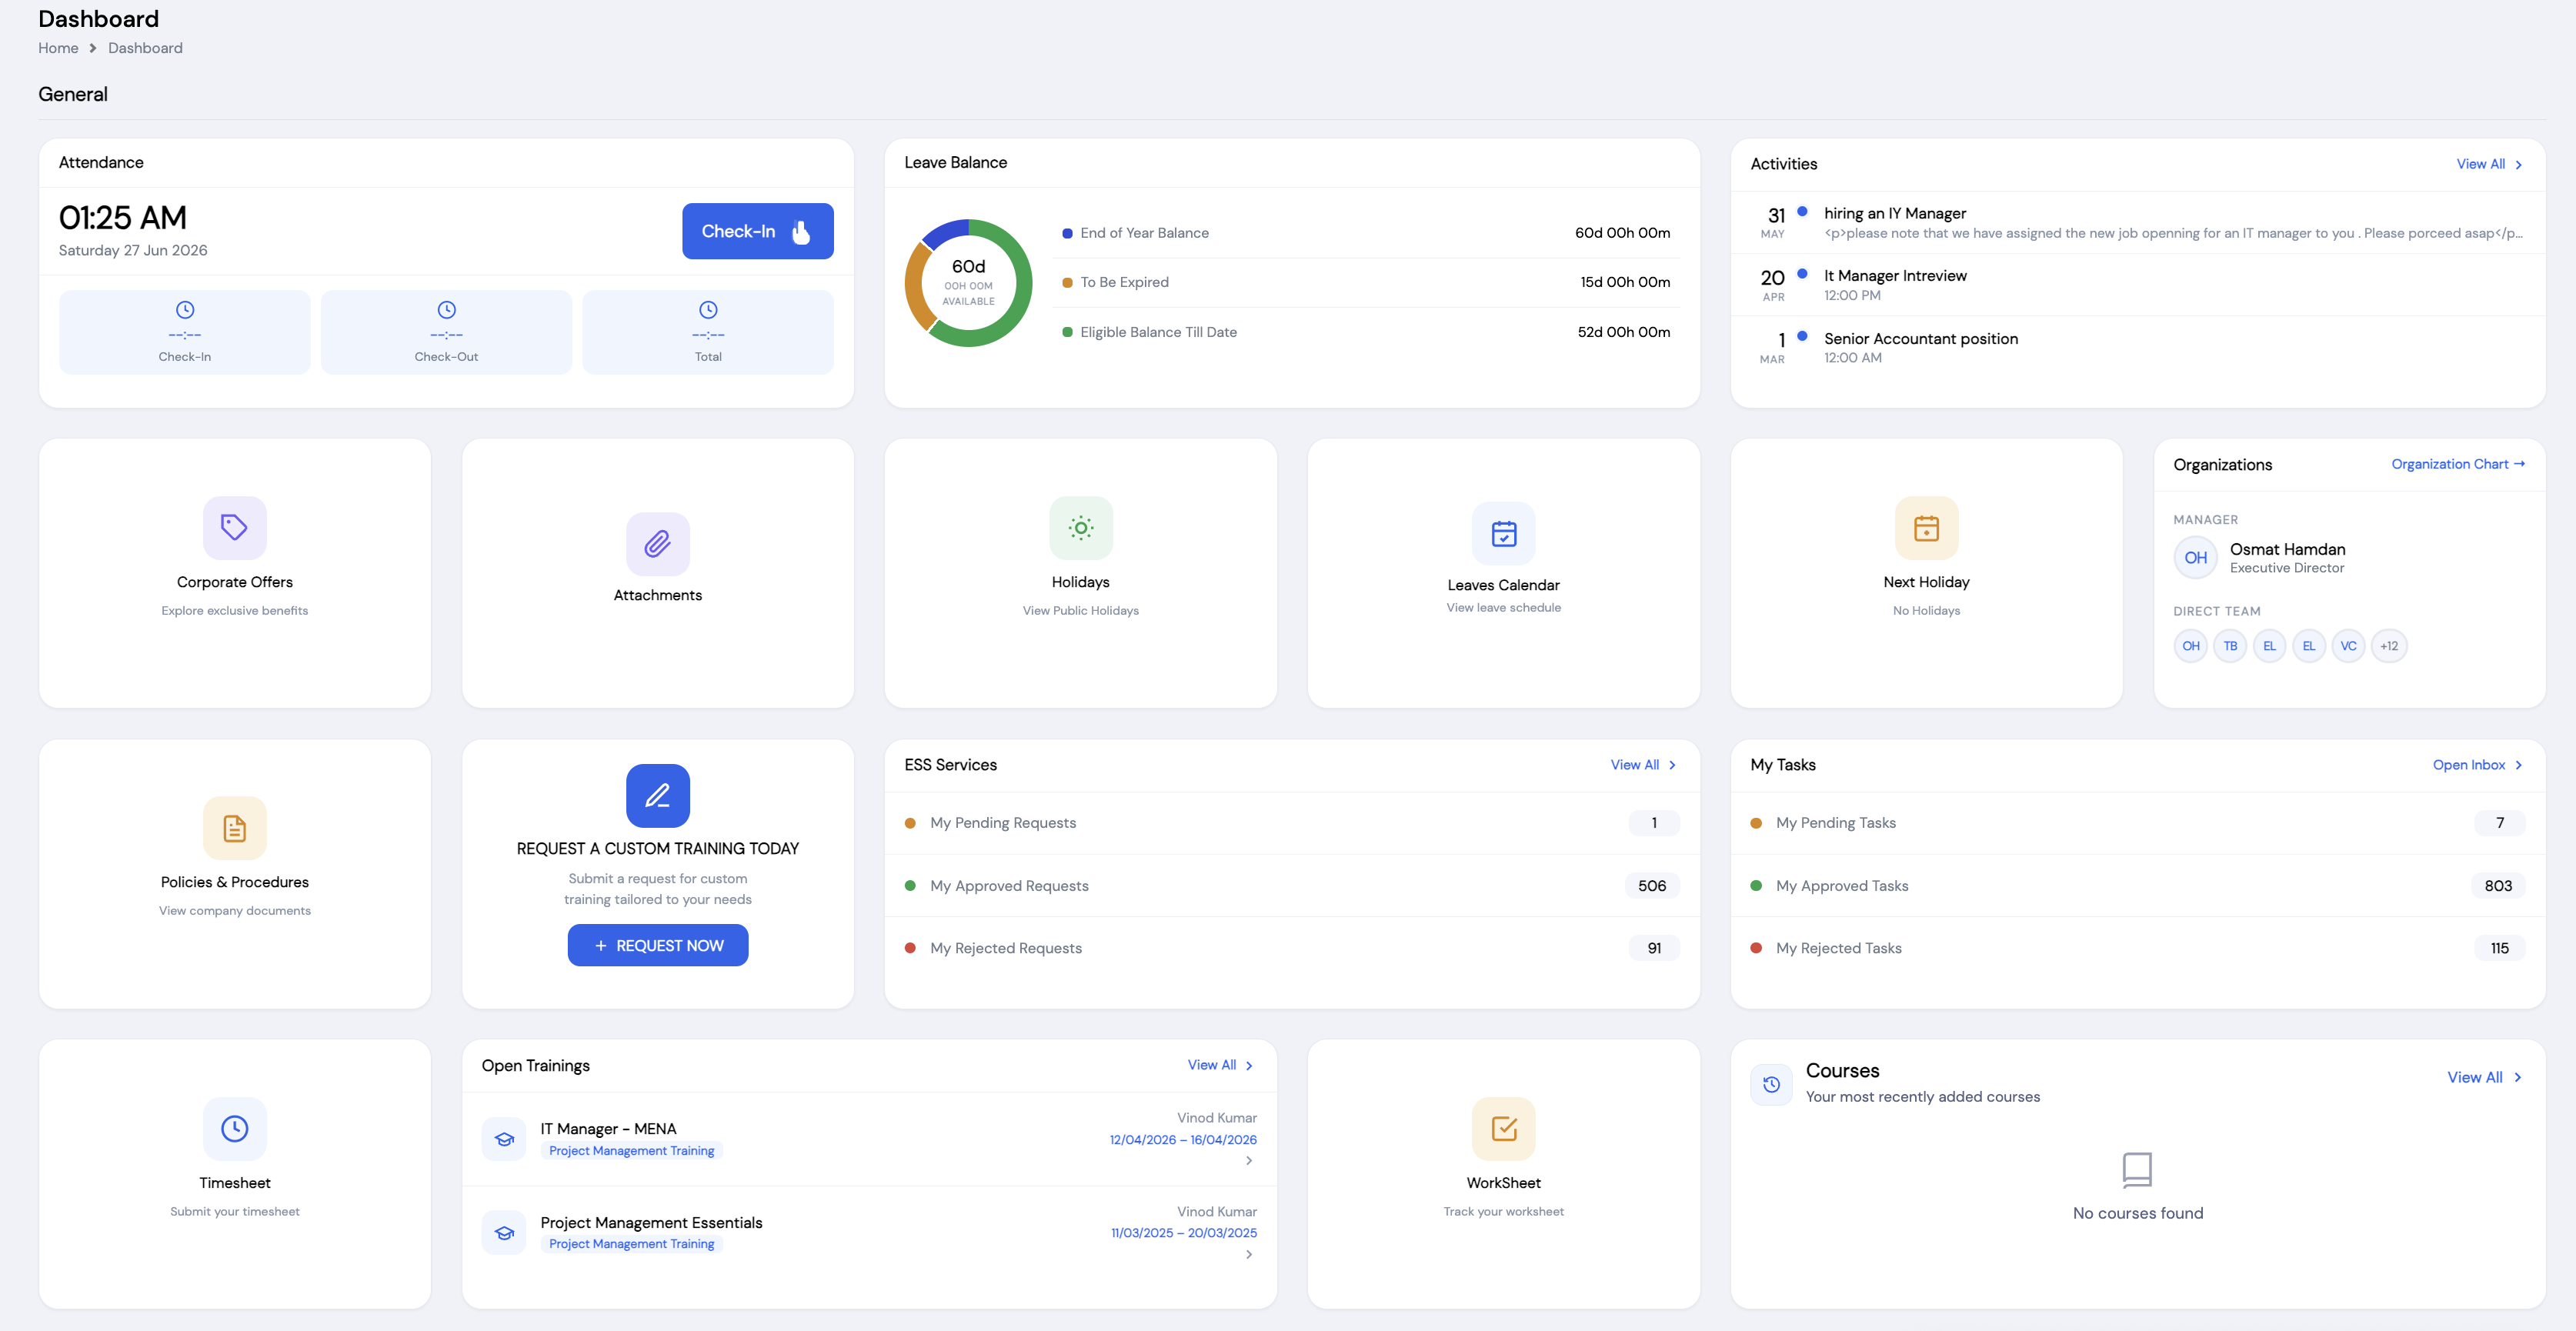Click manager Osmat Hamdan's OH avatar
The height and width of the screenshot is (1331, 2576).
tap(2195, 558)
